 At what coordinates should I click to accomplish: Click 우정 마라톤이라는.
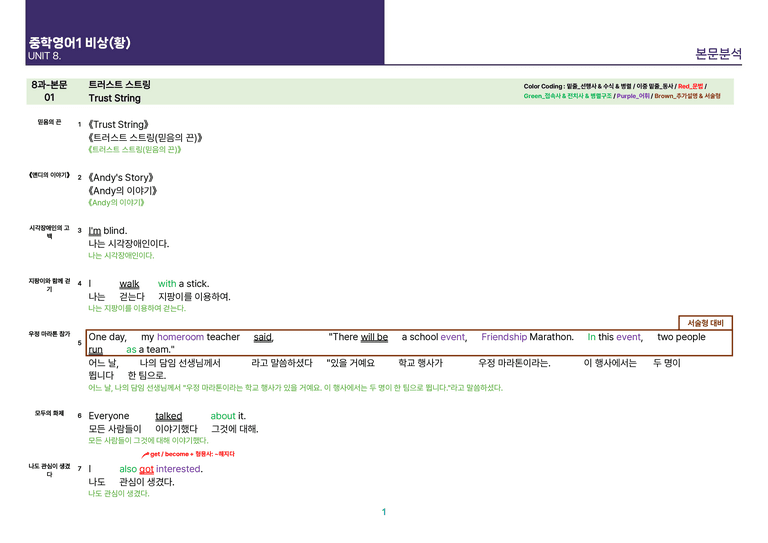(514, 363)
